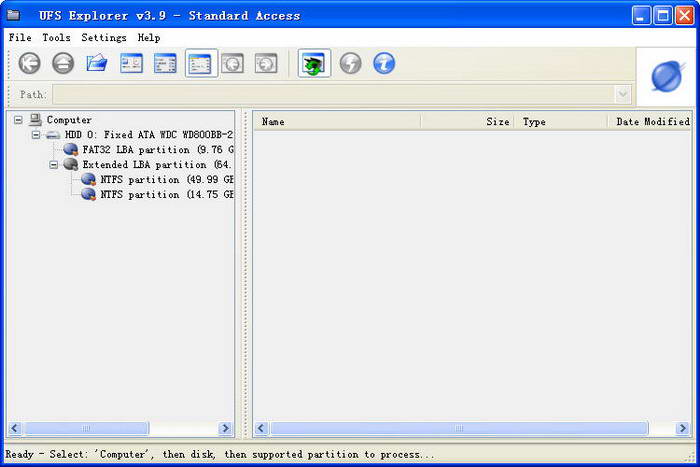Click the 14.75 GB NTFS partition icon
This screenshot has width=700, height=467.
(89, 194)
